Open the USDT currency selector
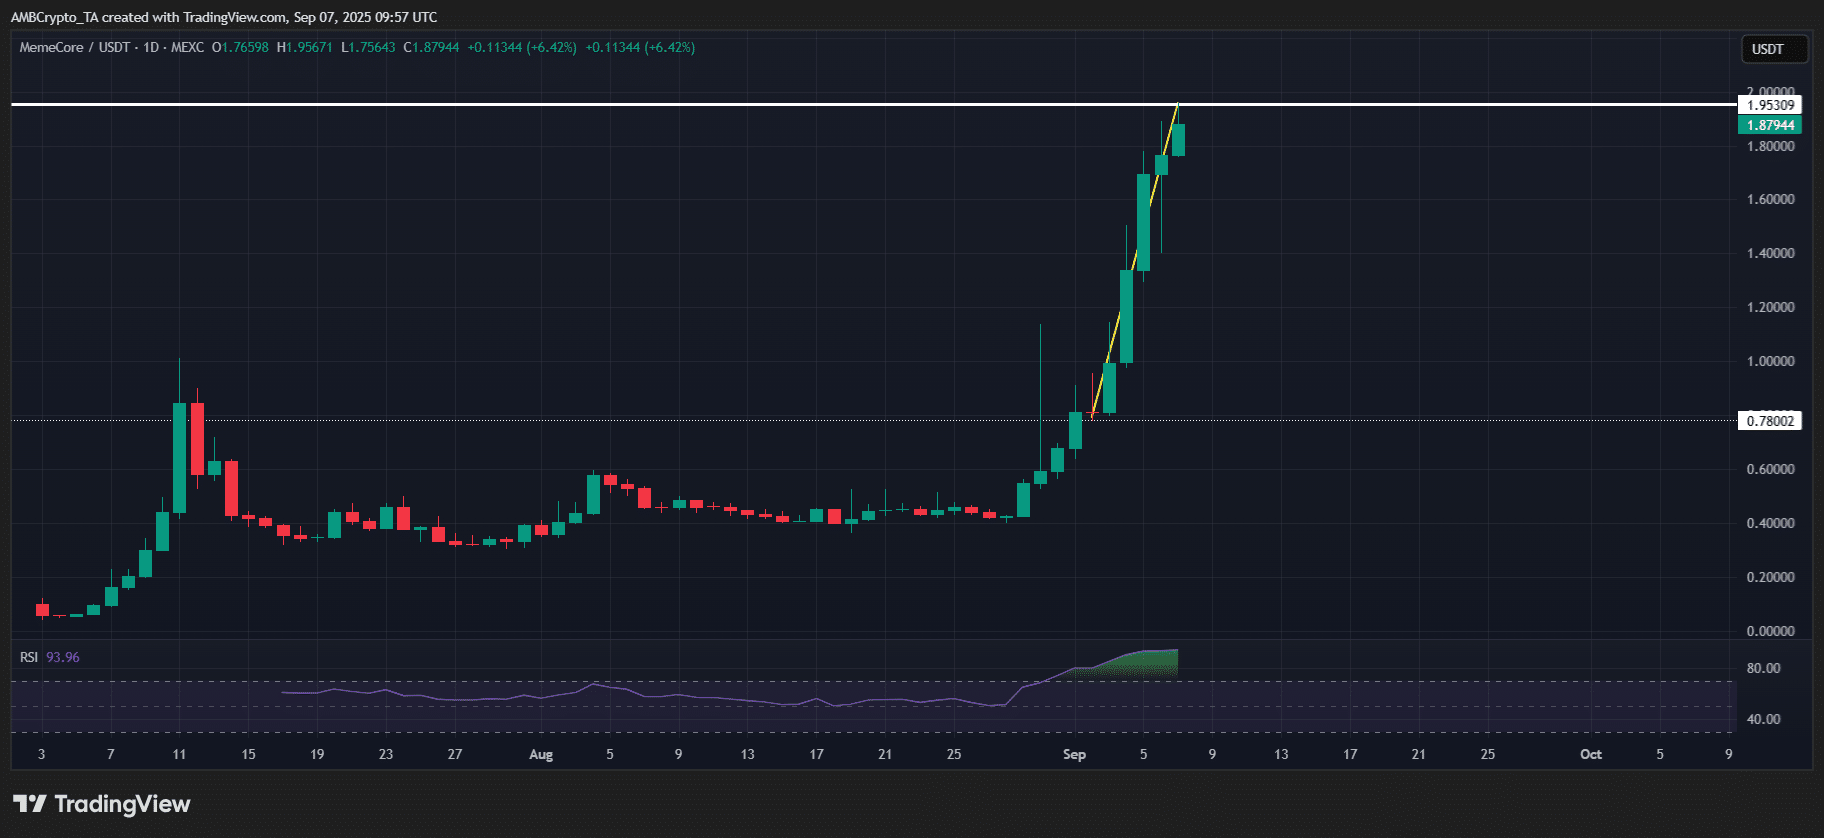The width and height of the screenshot is (1824, 838). (1767, 49)
